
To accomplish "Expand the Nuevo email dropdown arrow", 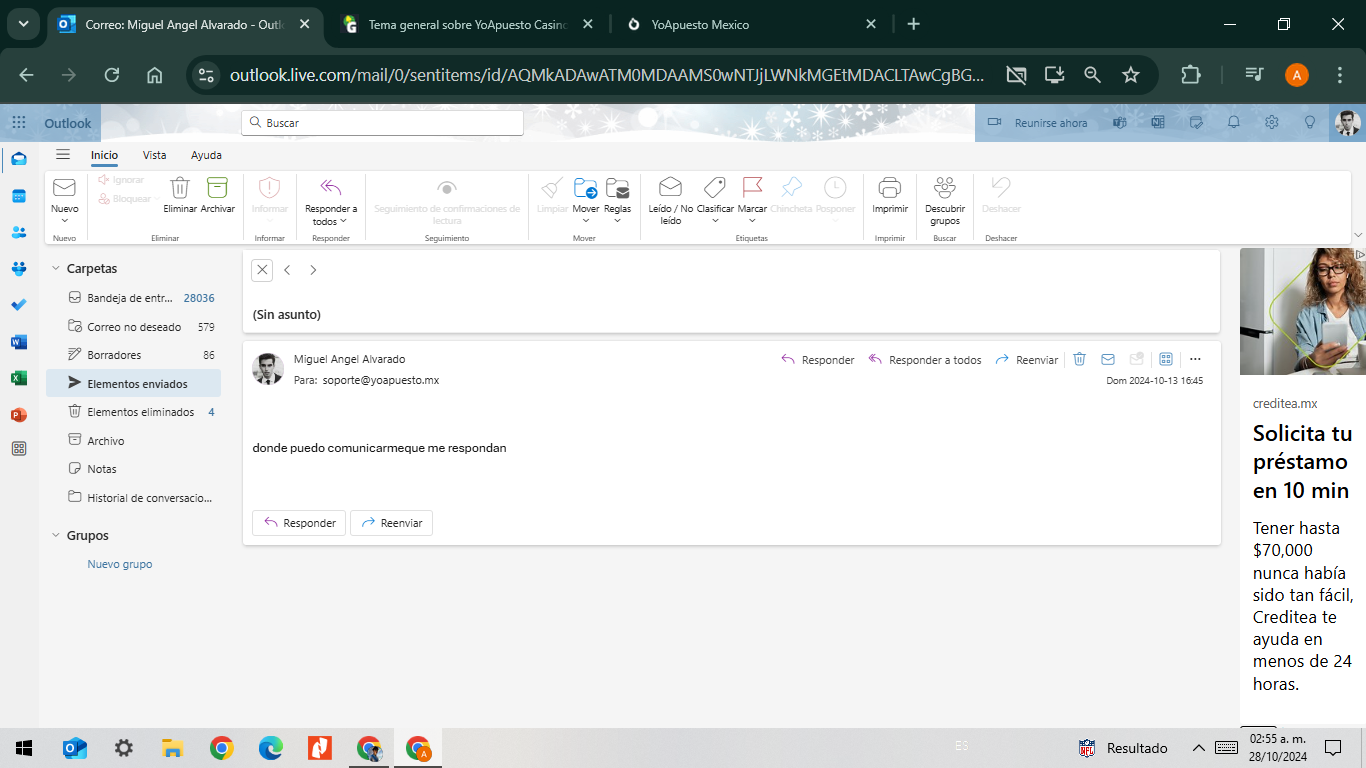I will pos(64,221).
